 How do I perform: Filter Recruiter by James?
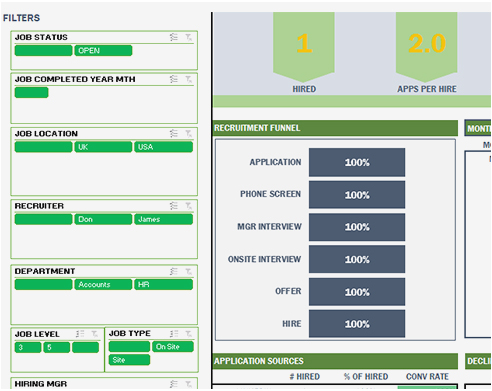pyautogui.click(x=163, y=219)
